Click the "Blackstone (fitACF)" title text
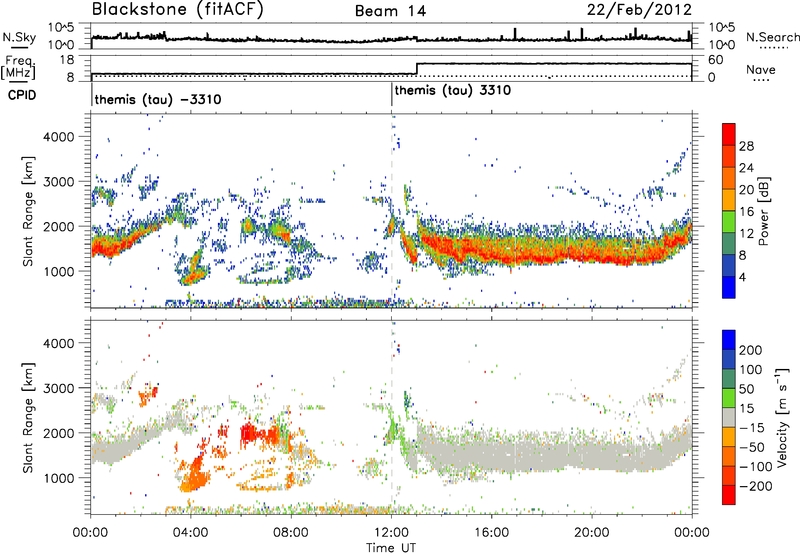 click(x=178, y=10)
